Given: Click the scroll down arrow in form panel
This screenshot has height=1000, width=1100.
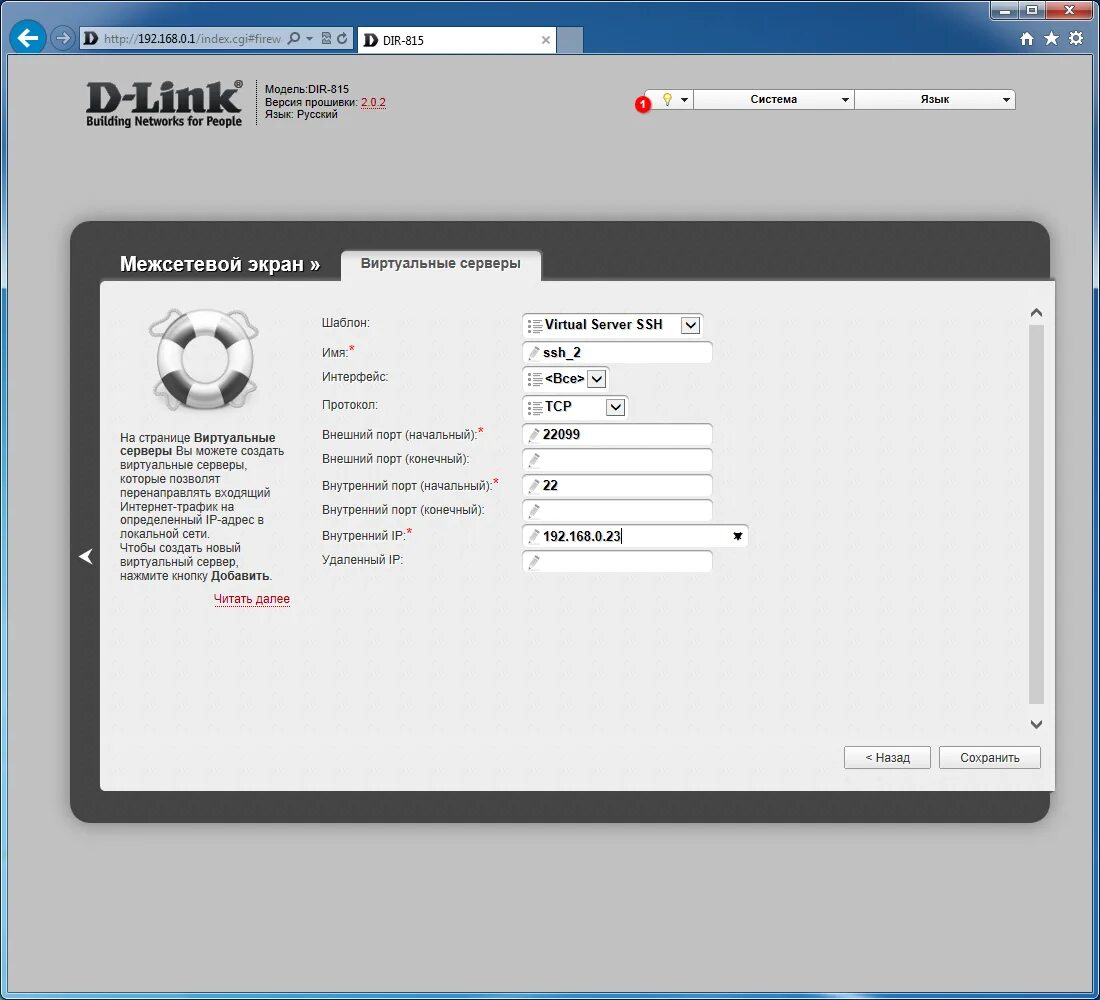Looking at the screenshot, I should (x=1036, y=724).
